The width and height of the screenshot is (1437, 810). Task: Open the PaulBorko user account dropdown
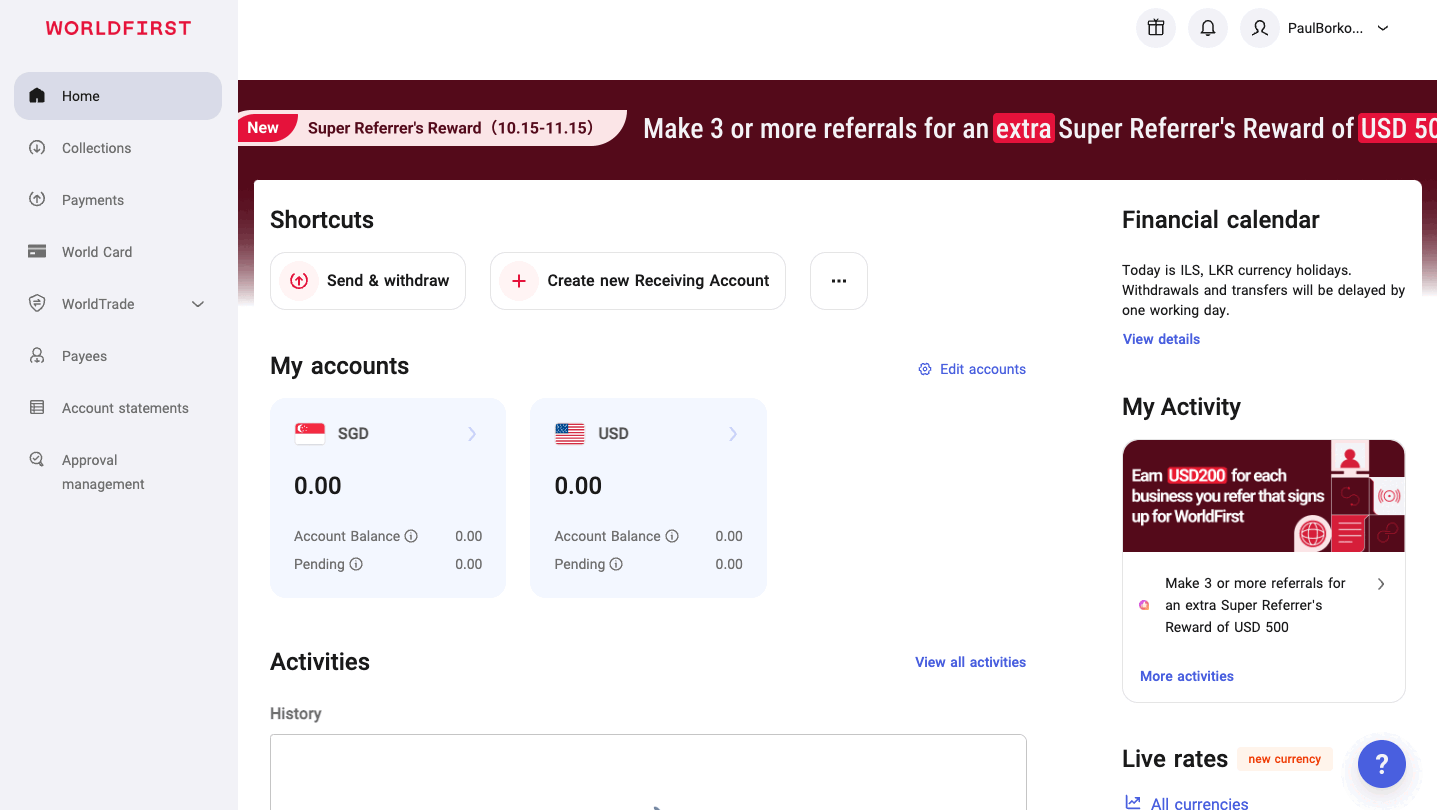tap(1383, 28)
